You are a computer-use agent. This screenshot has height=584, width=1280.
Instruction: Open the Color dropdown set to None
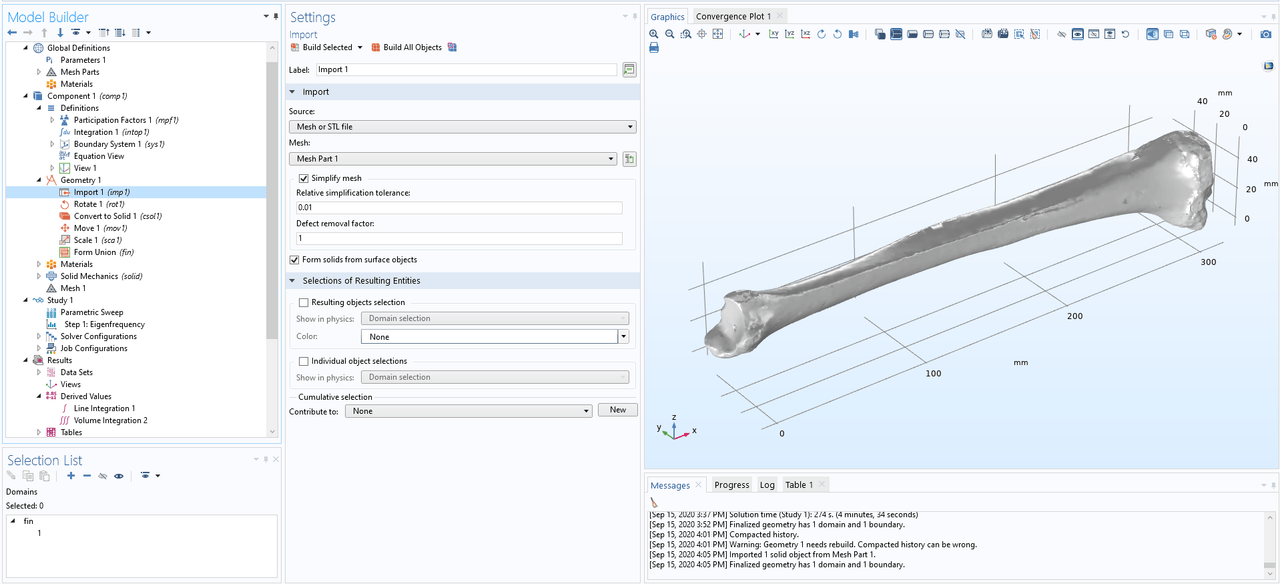tap(496, 337)
